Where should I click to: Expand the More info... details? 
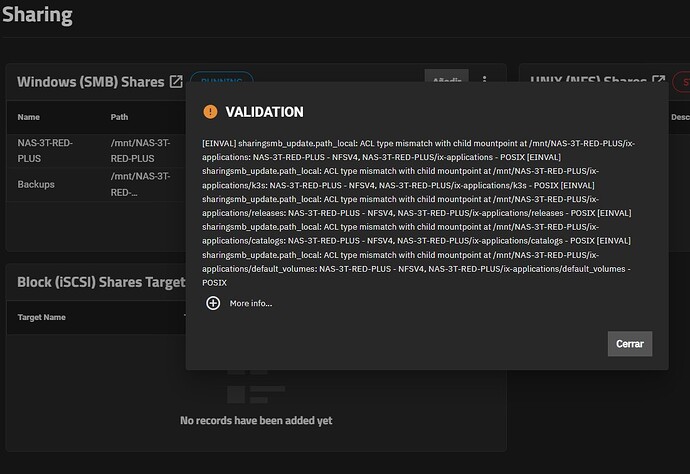[250, 303]
